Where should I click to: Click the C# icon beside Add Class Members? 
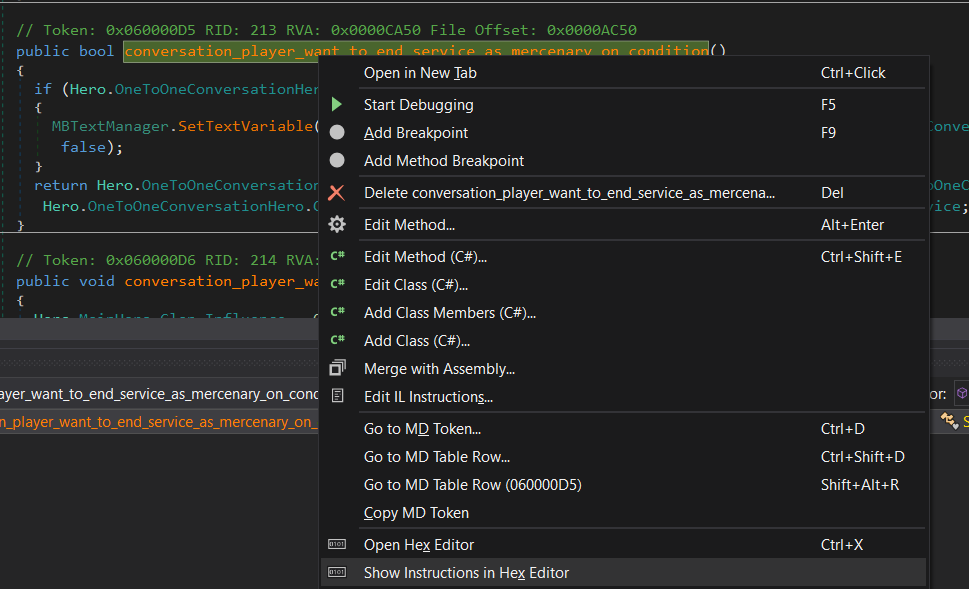tap(337, 312)
